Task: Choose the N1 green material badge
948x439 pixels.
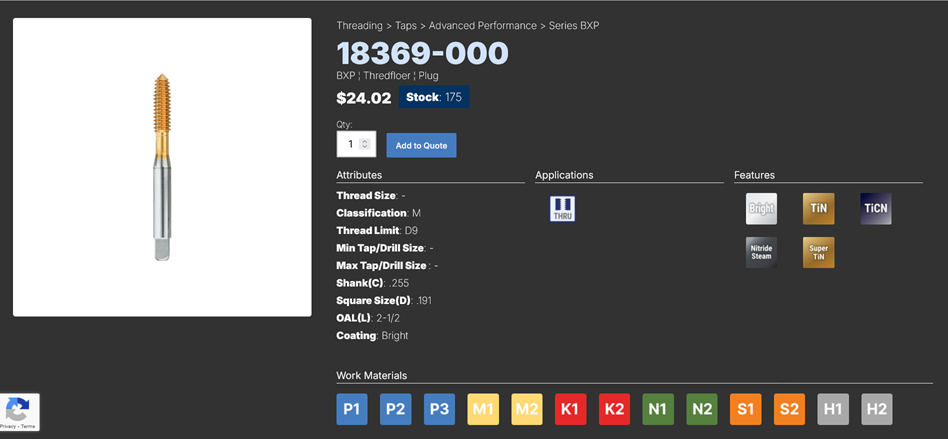Action: click(x=657, y=408)
